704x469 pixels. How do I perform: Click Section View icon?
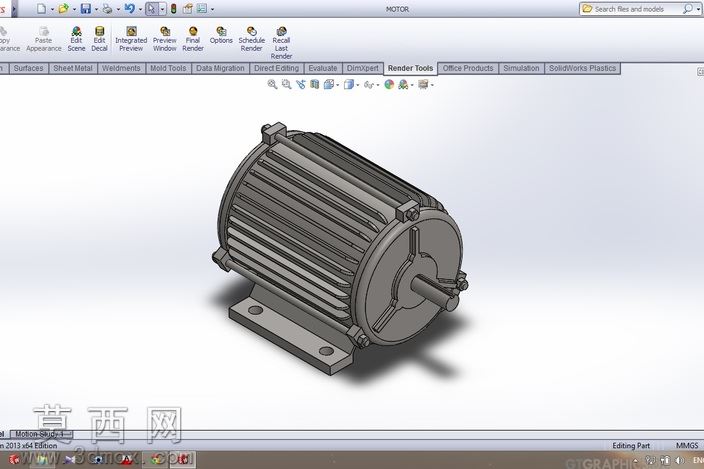(314, 84)
